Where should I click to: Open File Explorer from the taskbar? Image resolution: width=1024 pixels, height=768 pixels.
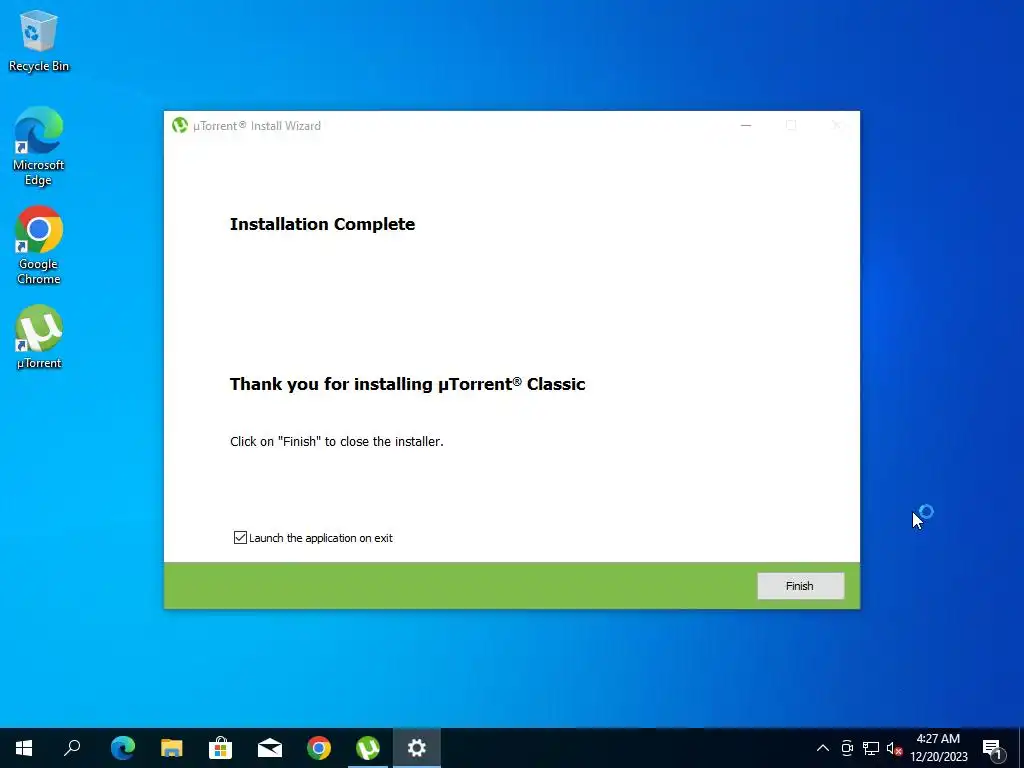click(x=171, y=748)
